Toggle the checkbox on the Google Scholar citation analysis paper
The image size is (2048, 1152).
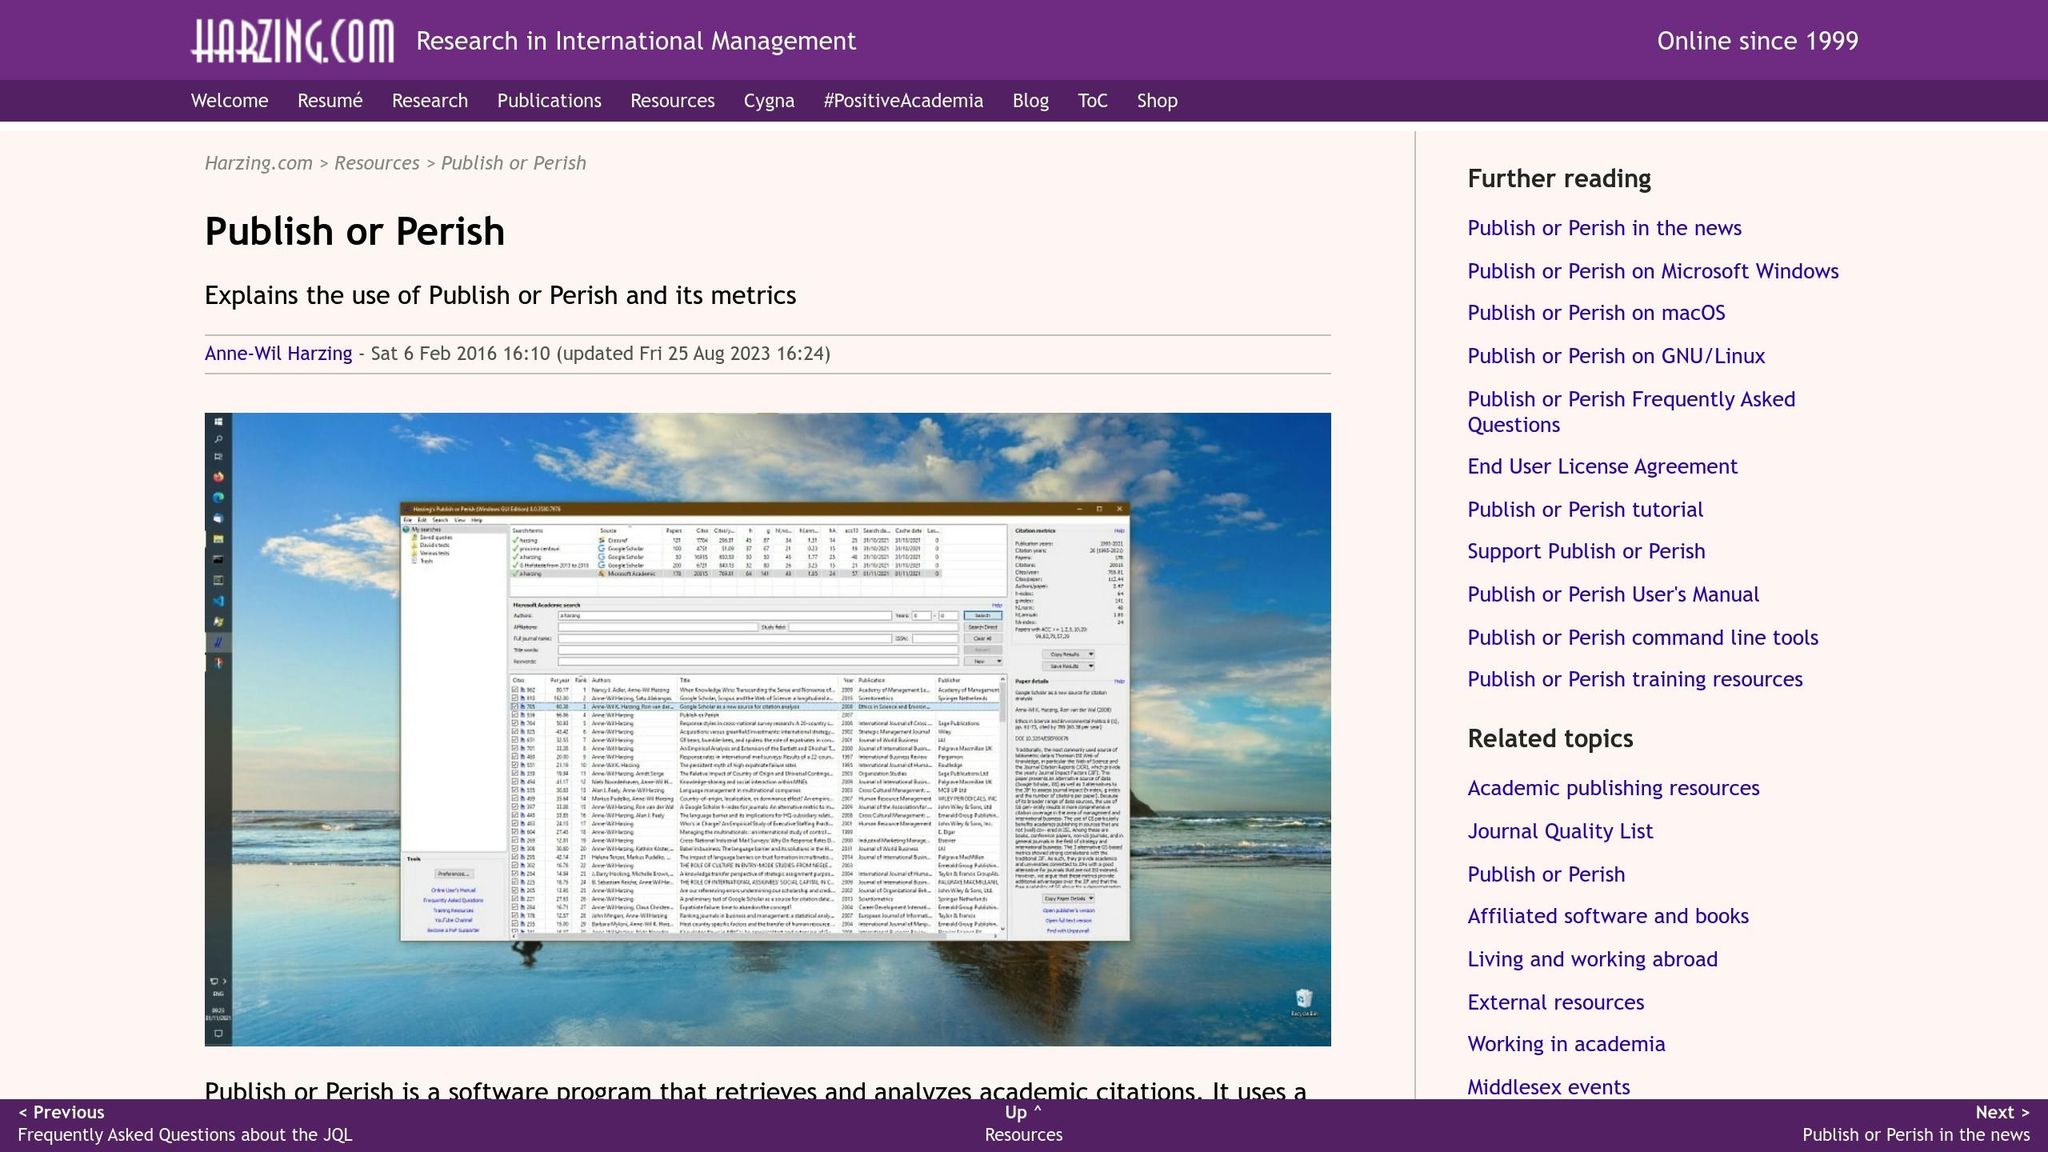pos(515,705)
